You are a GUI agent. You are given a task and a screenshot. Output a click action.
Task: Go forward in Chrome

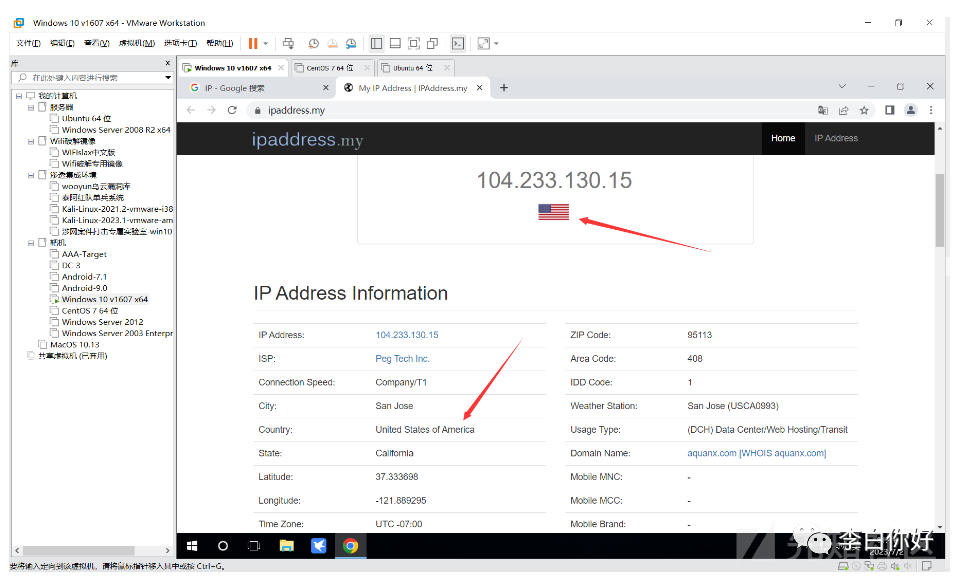(211, 110)
